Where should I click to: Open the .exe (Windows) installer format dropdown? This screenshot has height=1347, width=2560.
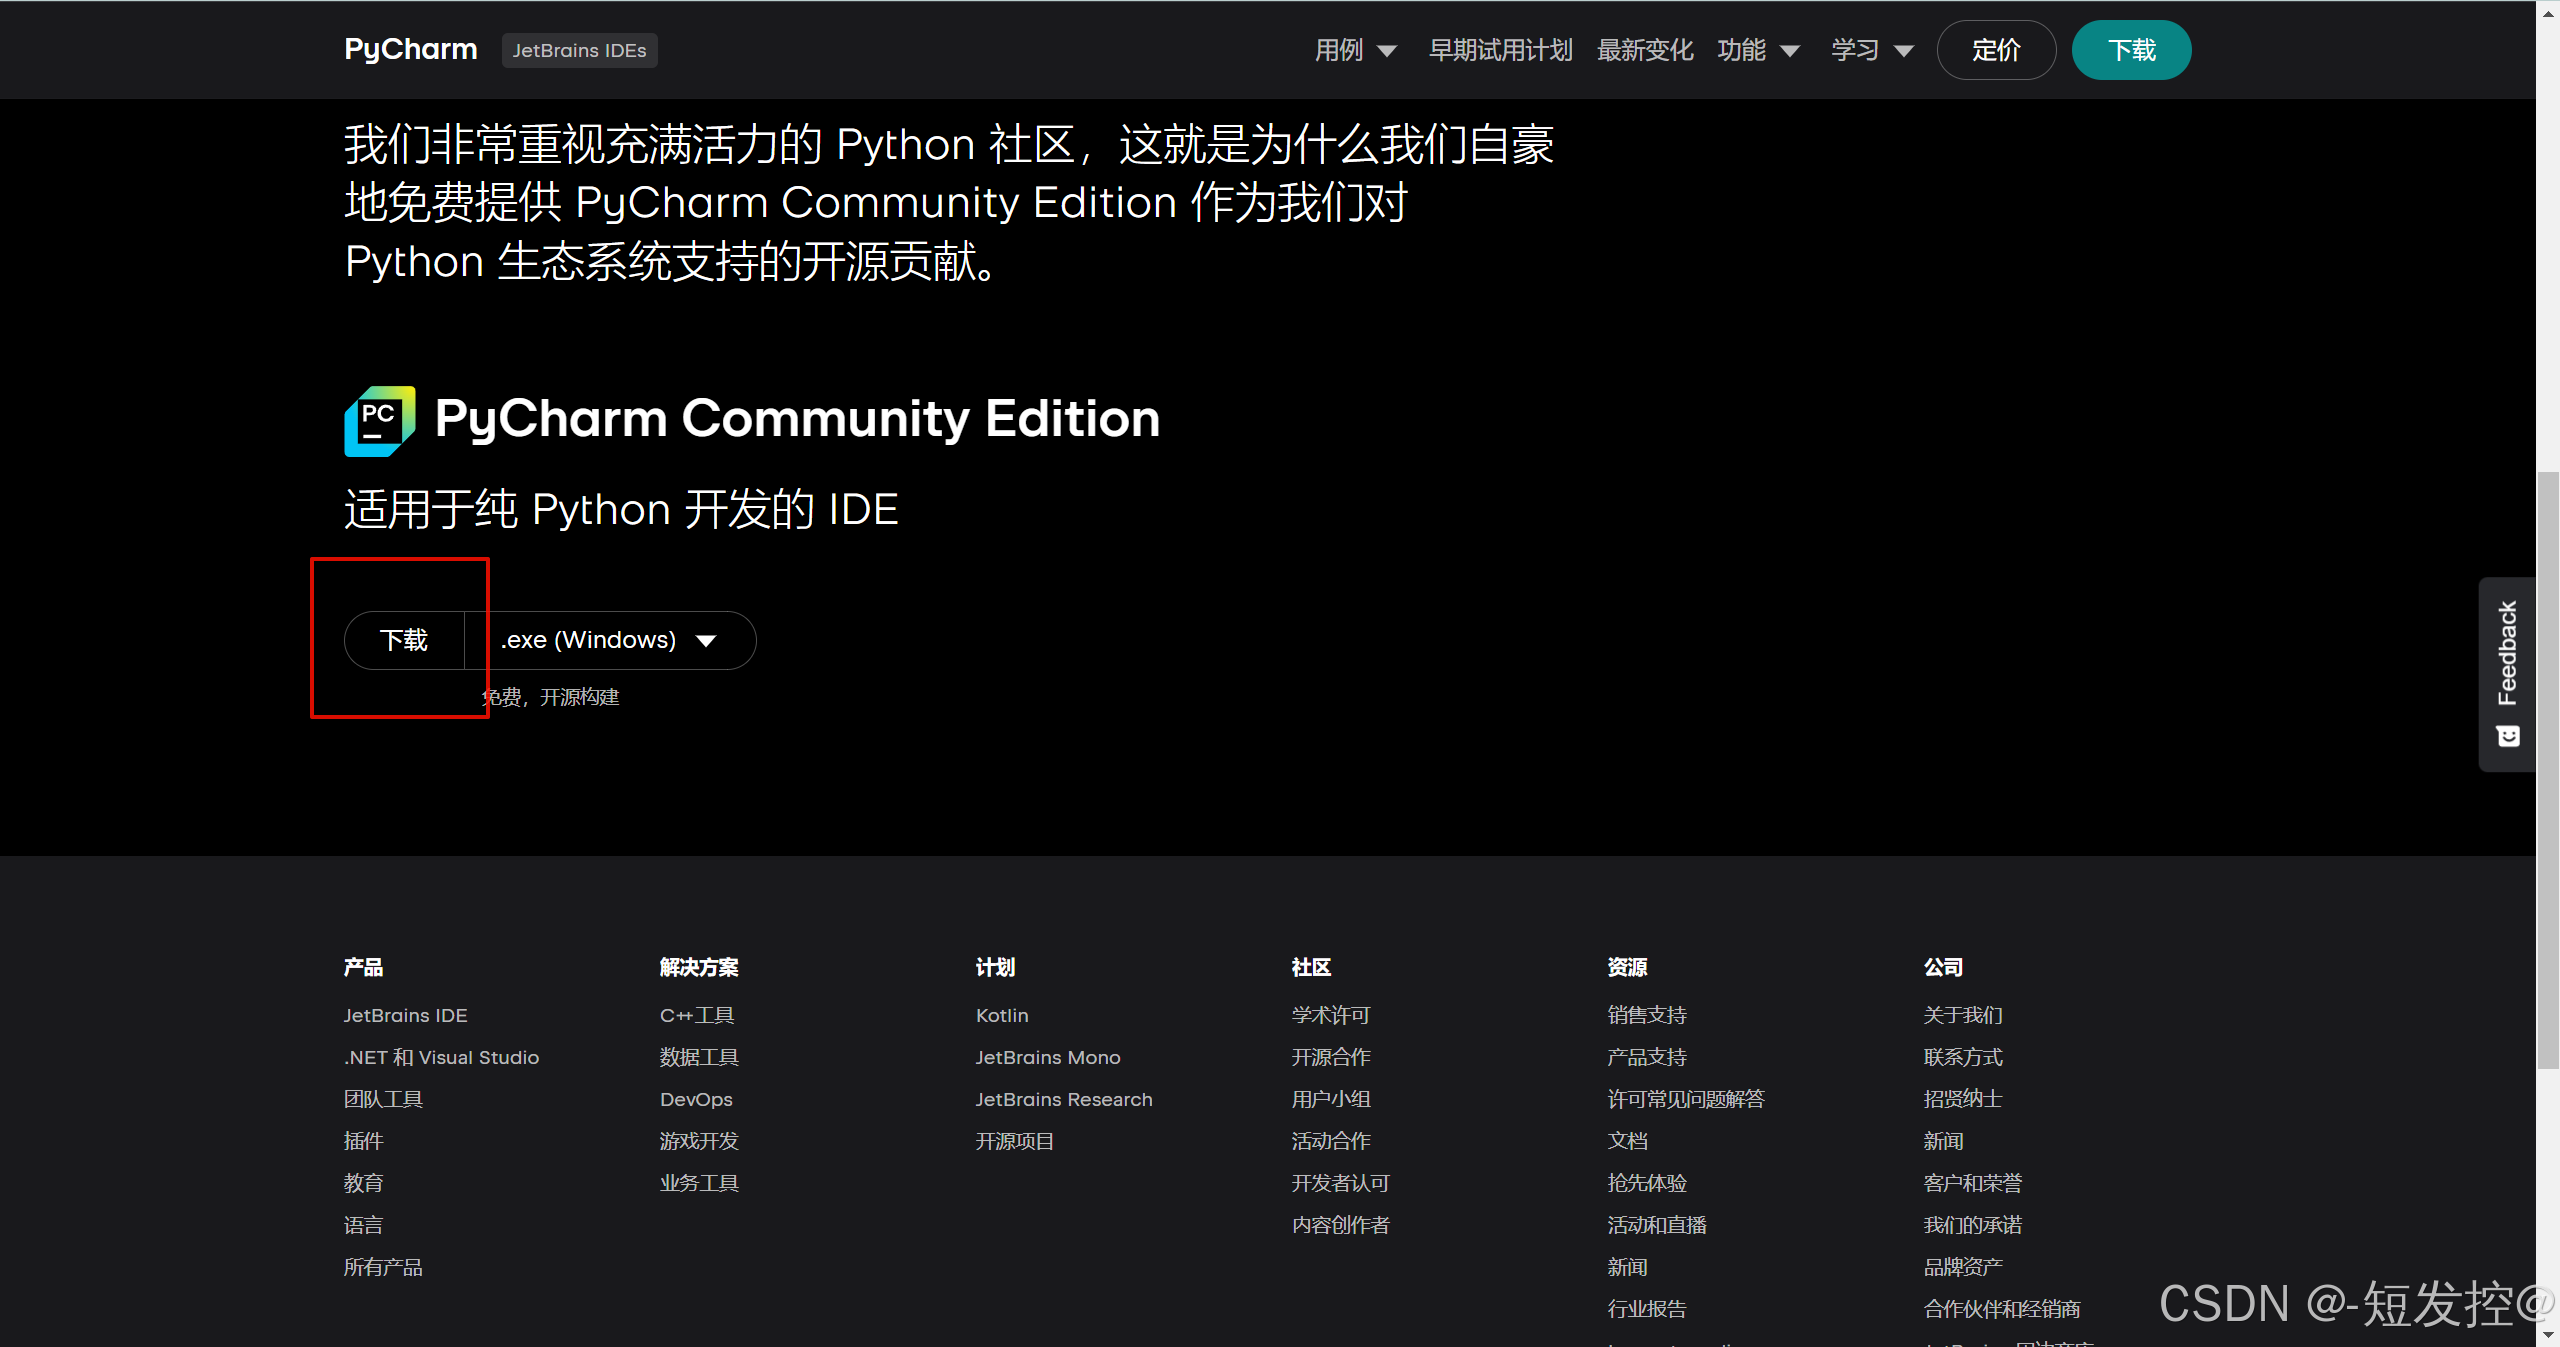point(608,640)
